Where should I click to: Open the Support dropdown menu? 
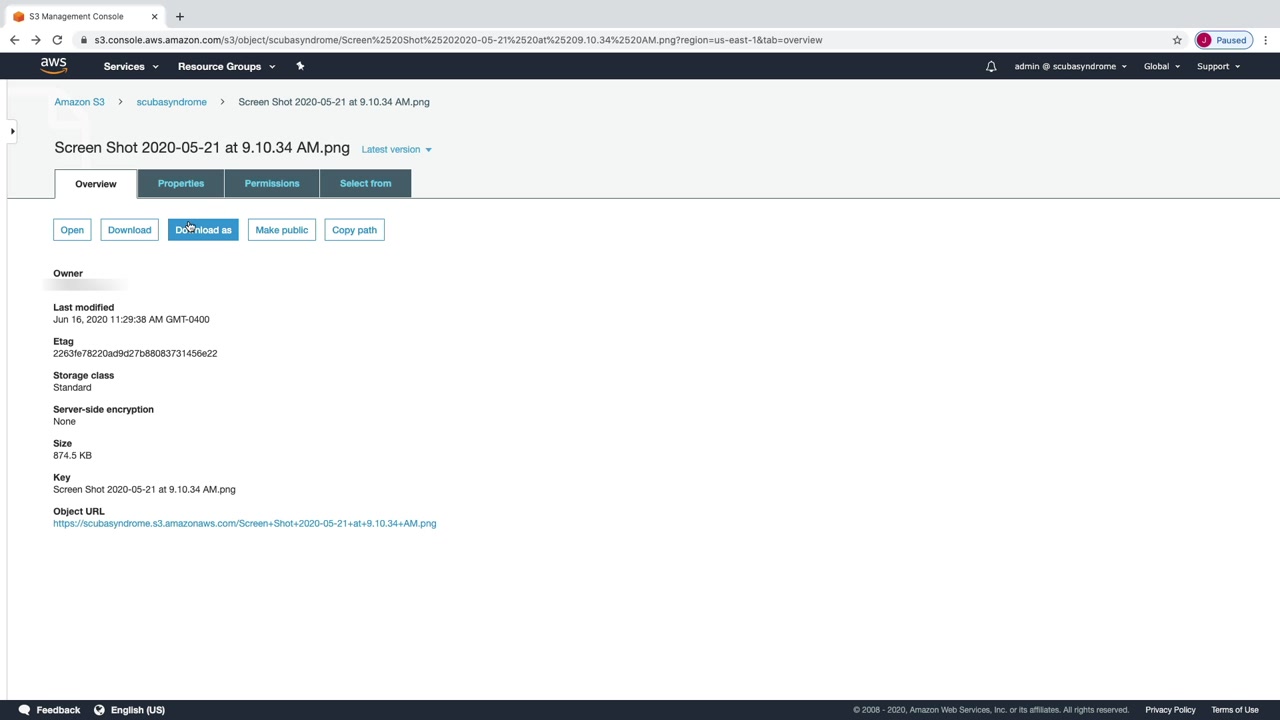click(x=1218, y=66)
